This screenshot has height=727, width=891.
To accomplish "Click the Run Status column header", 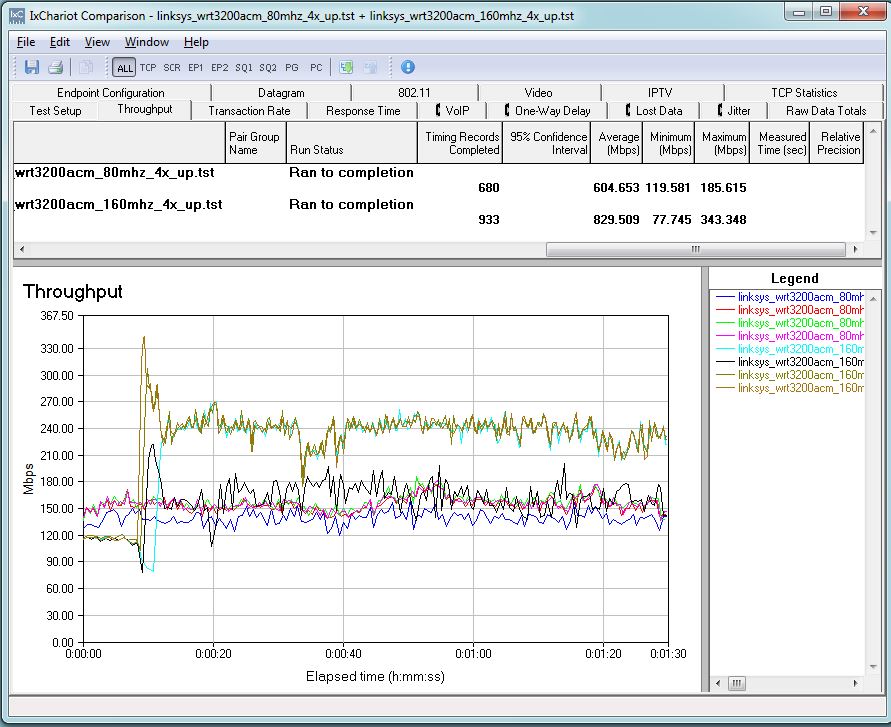I will [x=352, y=143].
